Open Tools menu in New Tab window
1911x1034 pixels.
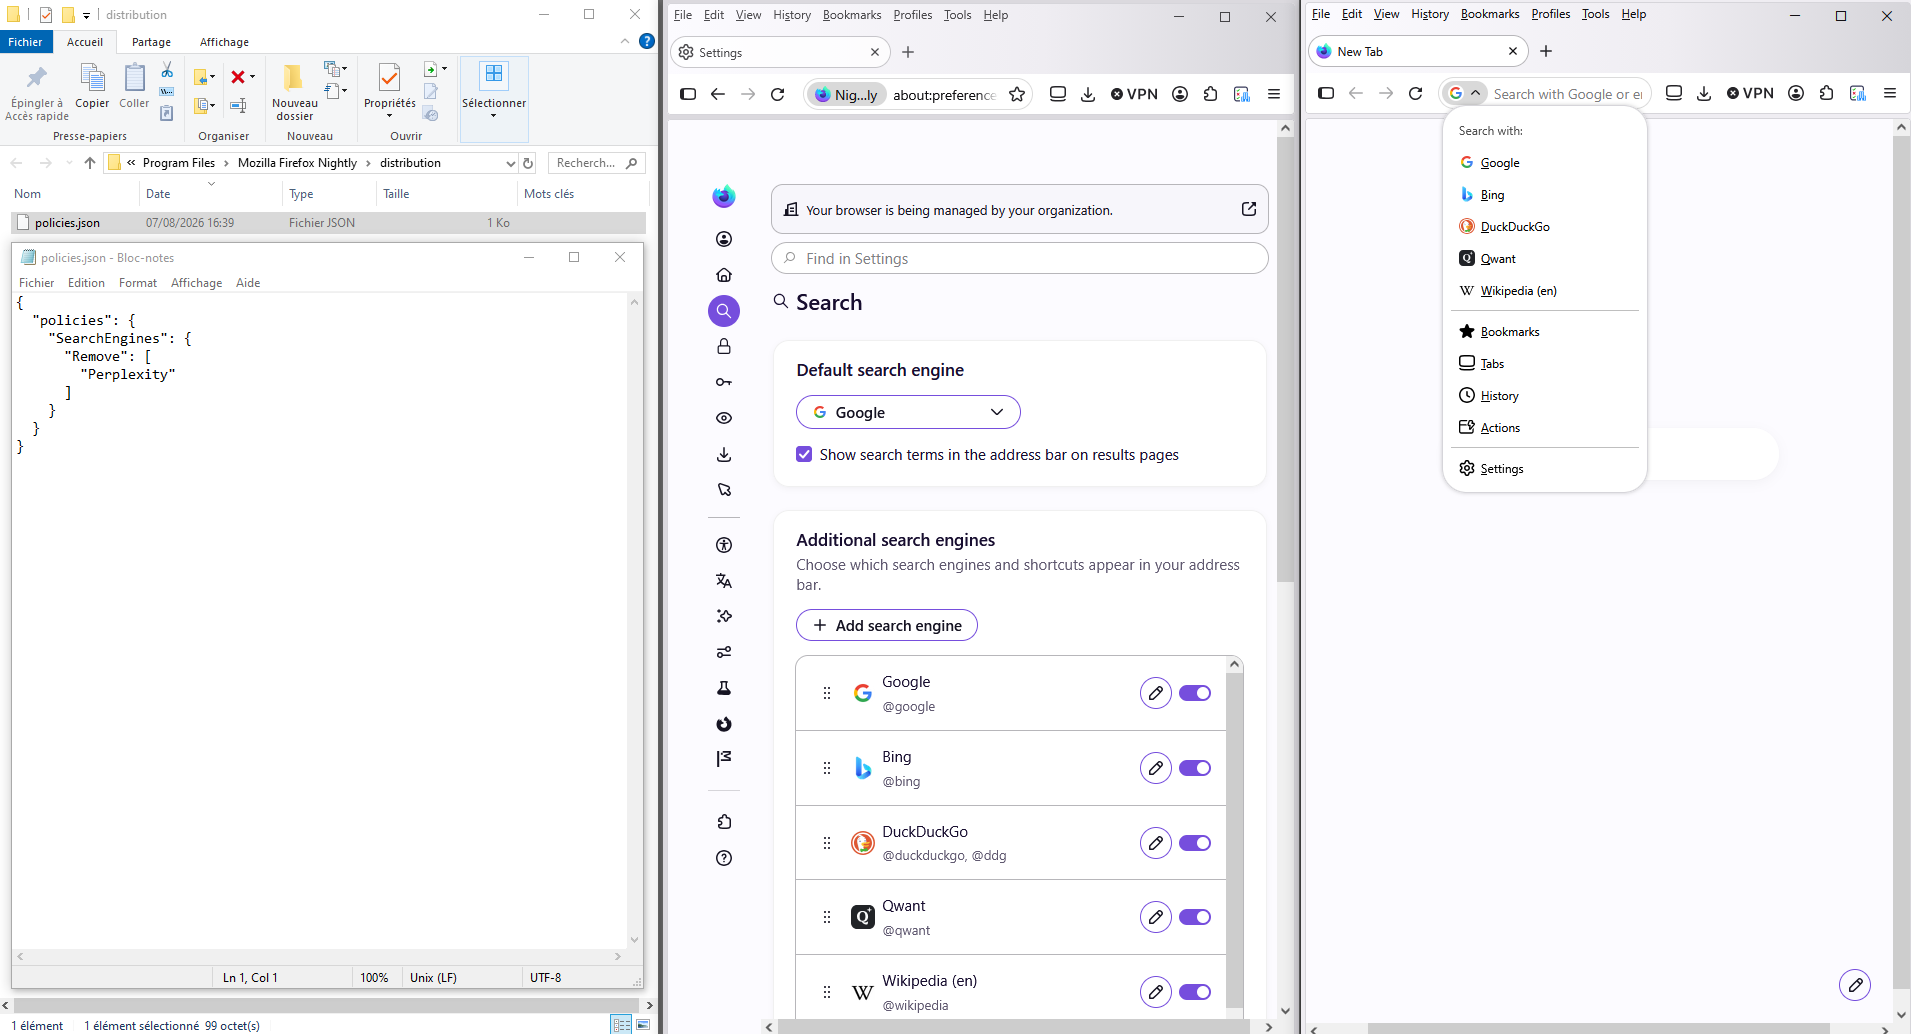[1595, 14]
